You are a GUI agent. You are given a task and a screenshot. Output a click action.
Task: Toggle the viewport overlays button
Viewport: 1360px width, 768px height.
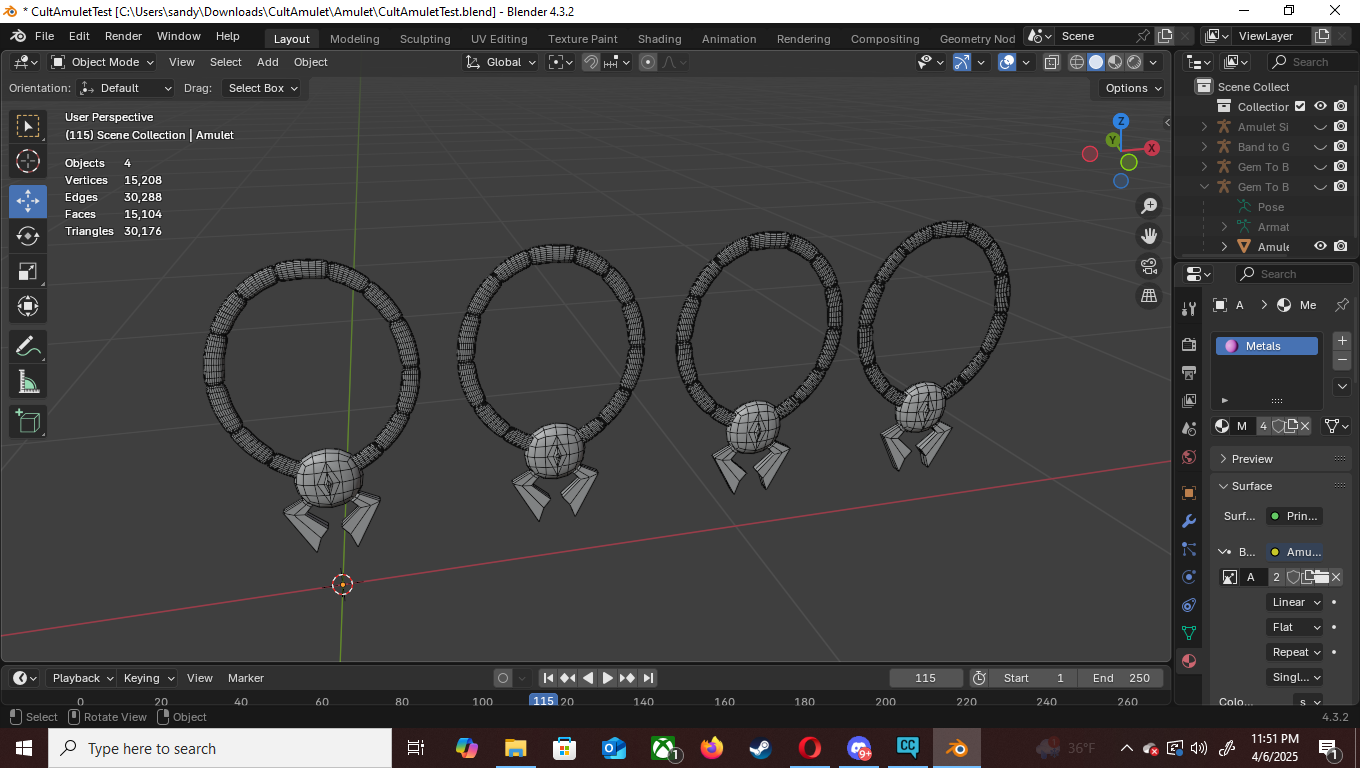point(1007,62)
